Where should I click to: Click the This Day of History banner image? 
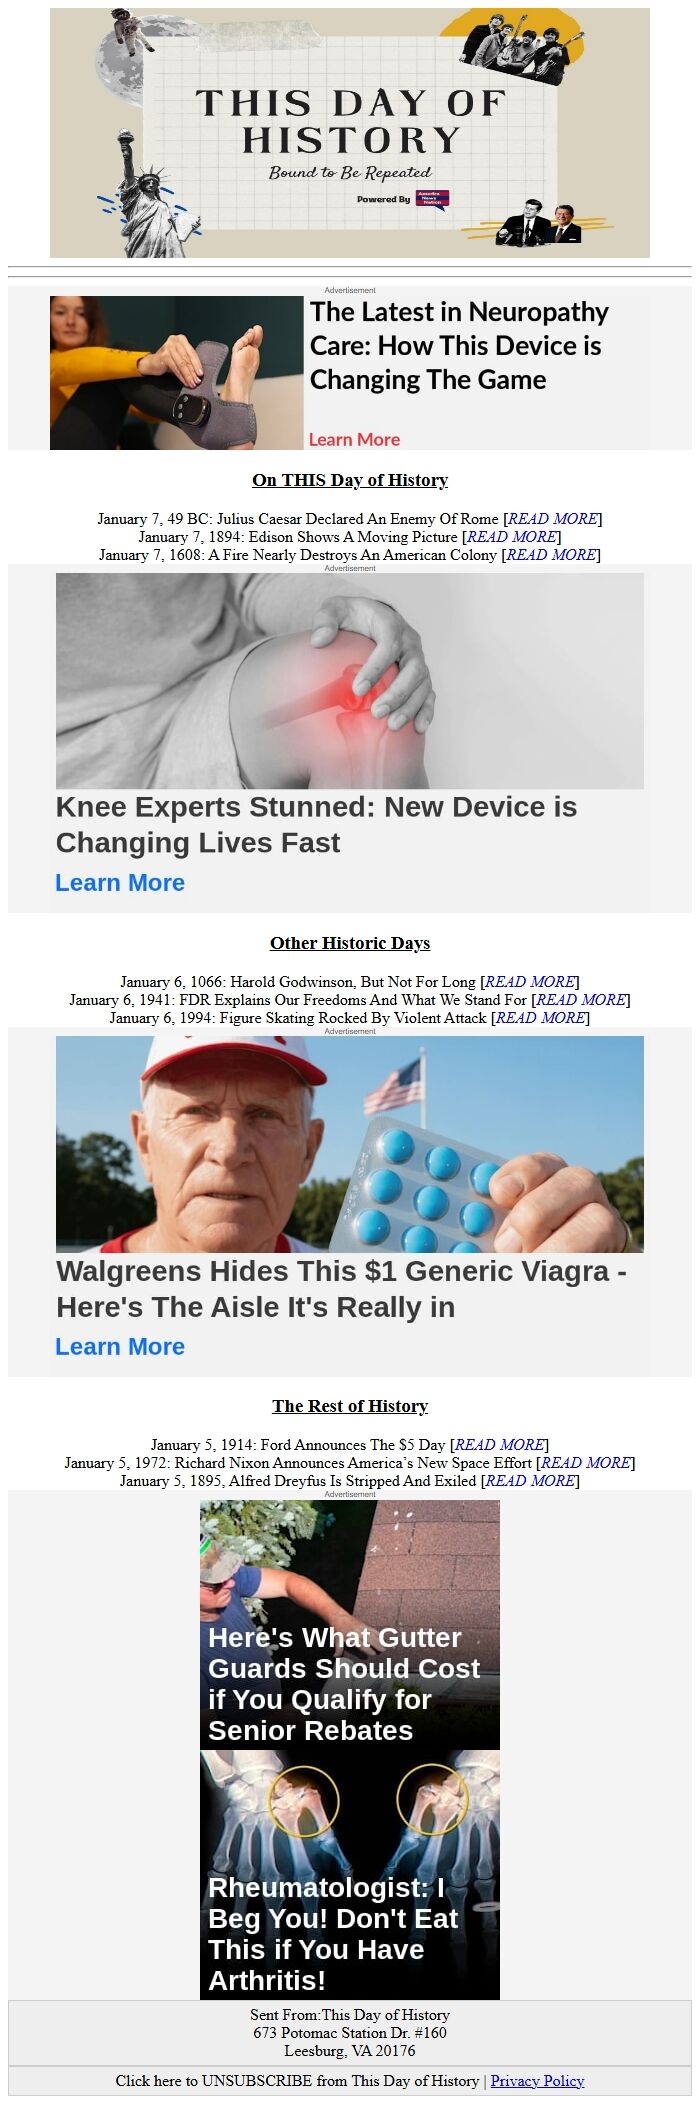pyautogui.click(x=350, y=133)
